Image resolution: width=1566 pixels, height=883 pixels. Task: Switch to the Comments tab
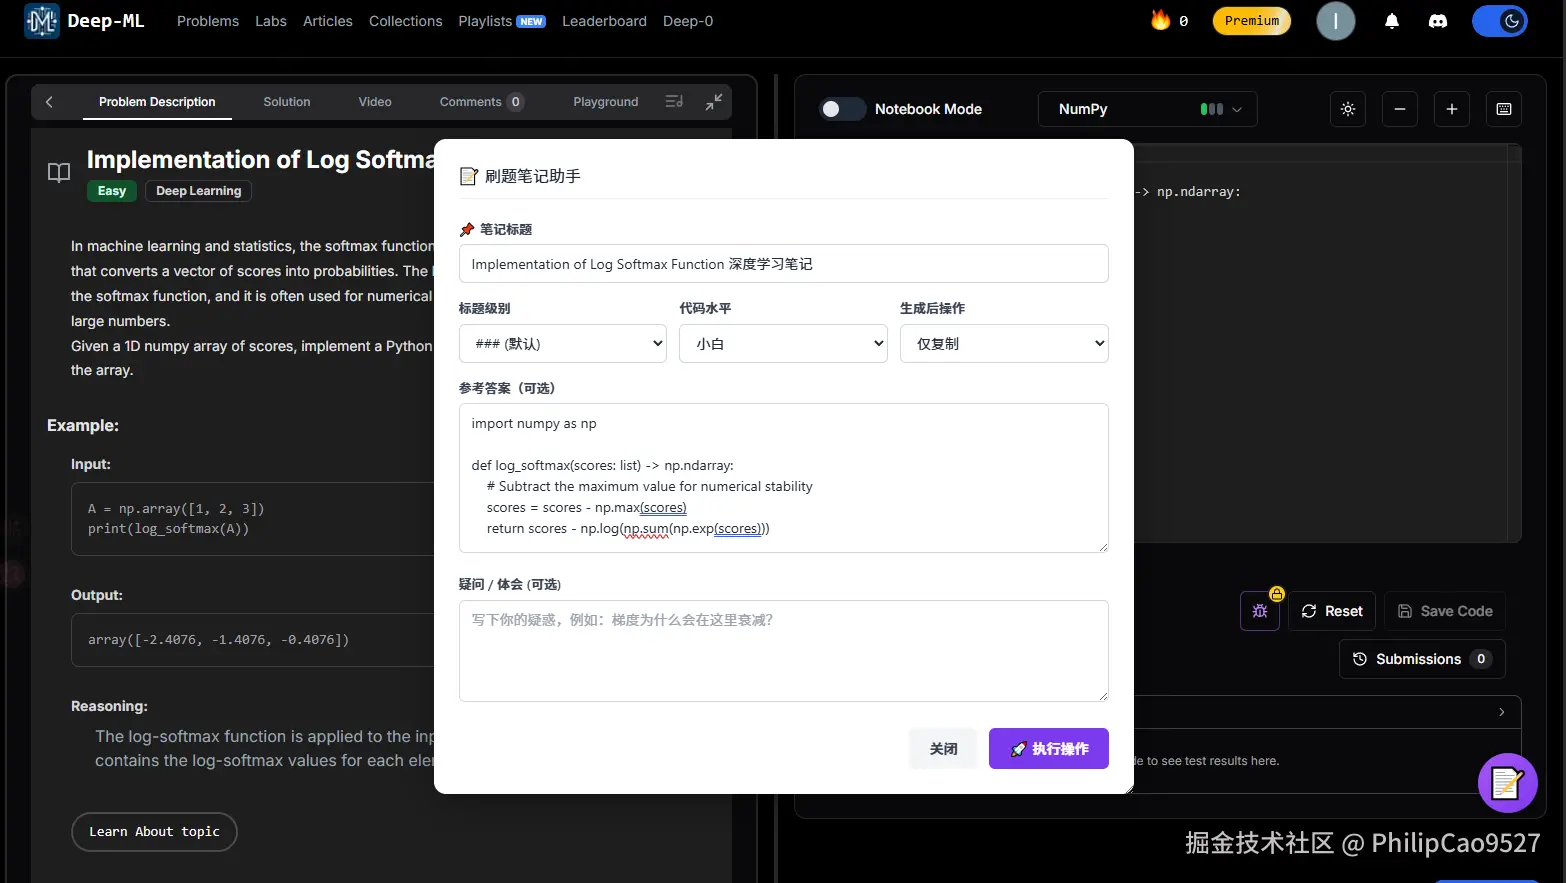pos(481,102)
